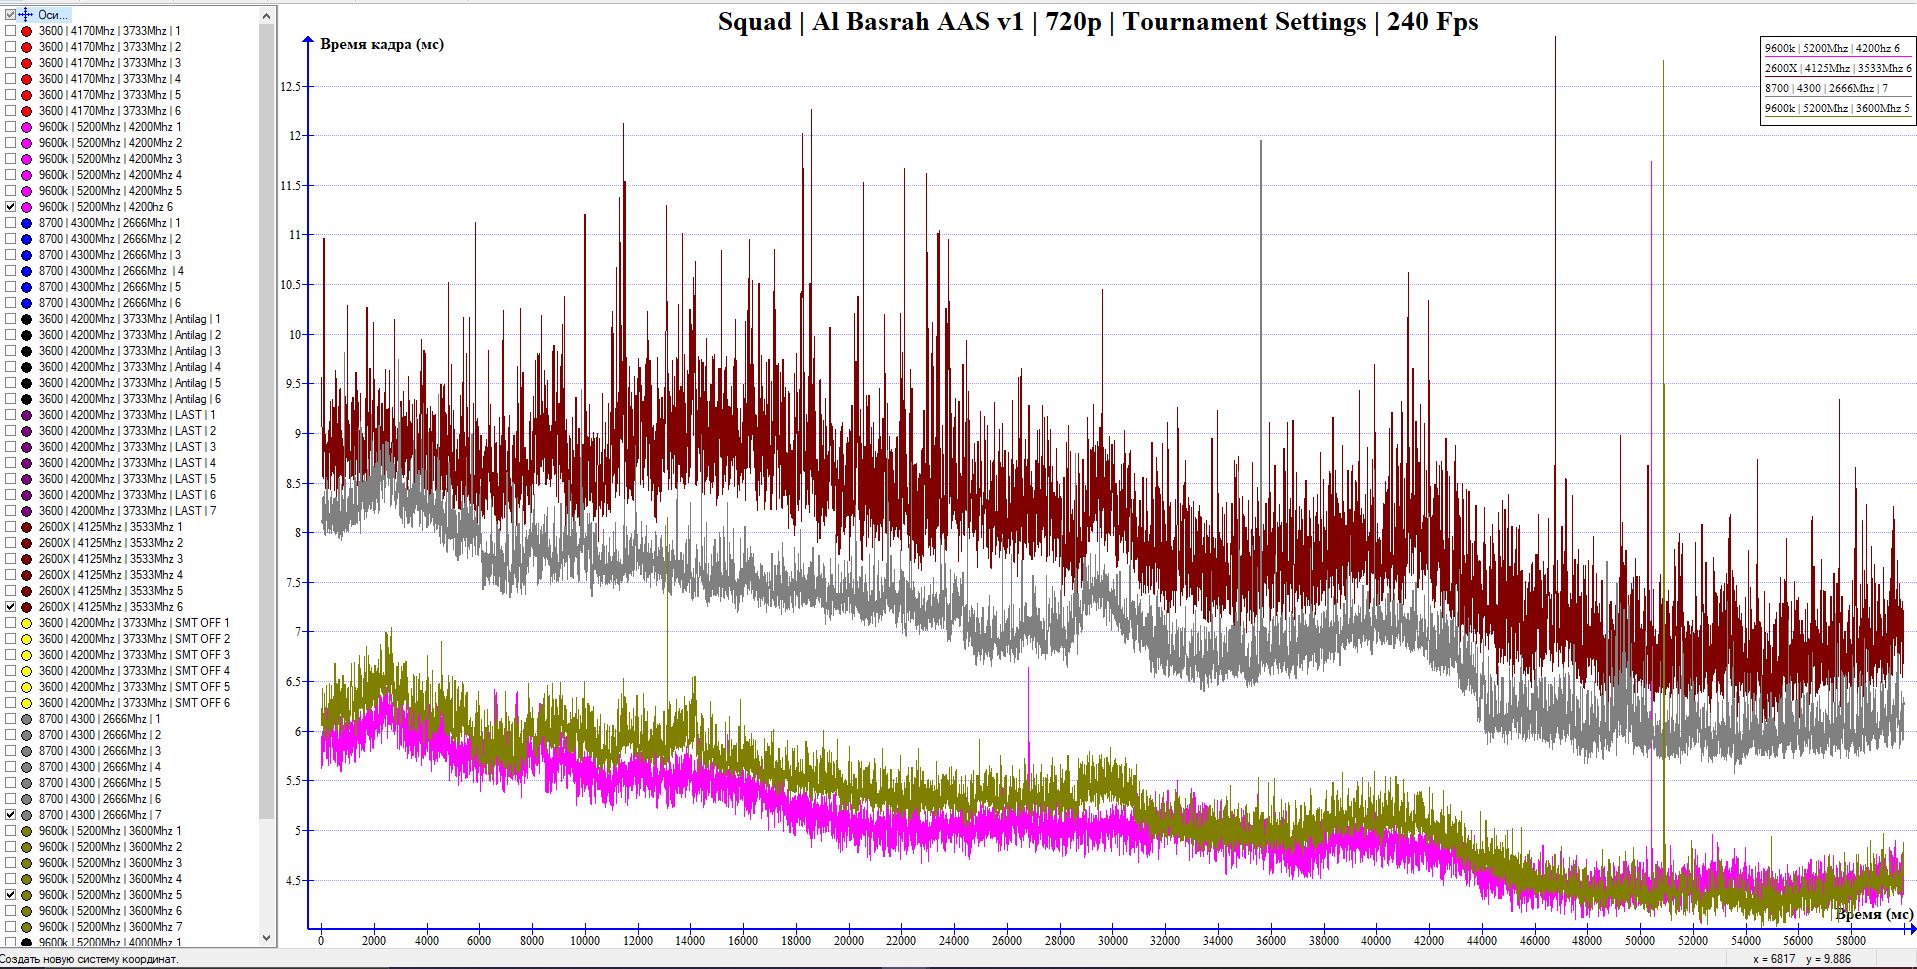The height and width of the screenshot is (969, 1917).
Task: Click the yellow dot for the 'SMT OFF 4' series
Action: pyautogui.click(x=27, y=671)
